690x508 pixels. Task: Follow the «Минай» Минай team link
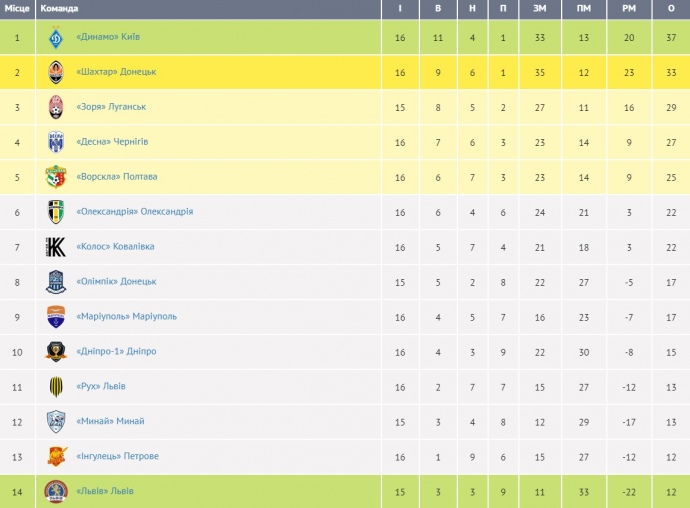110,422
